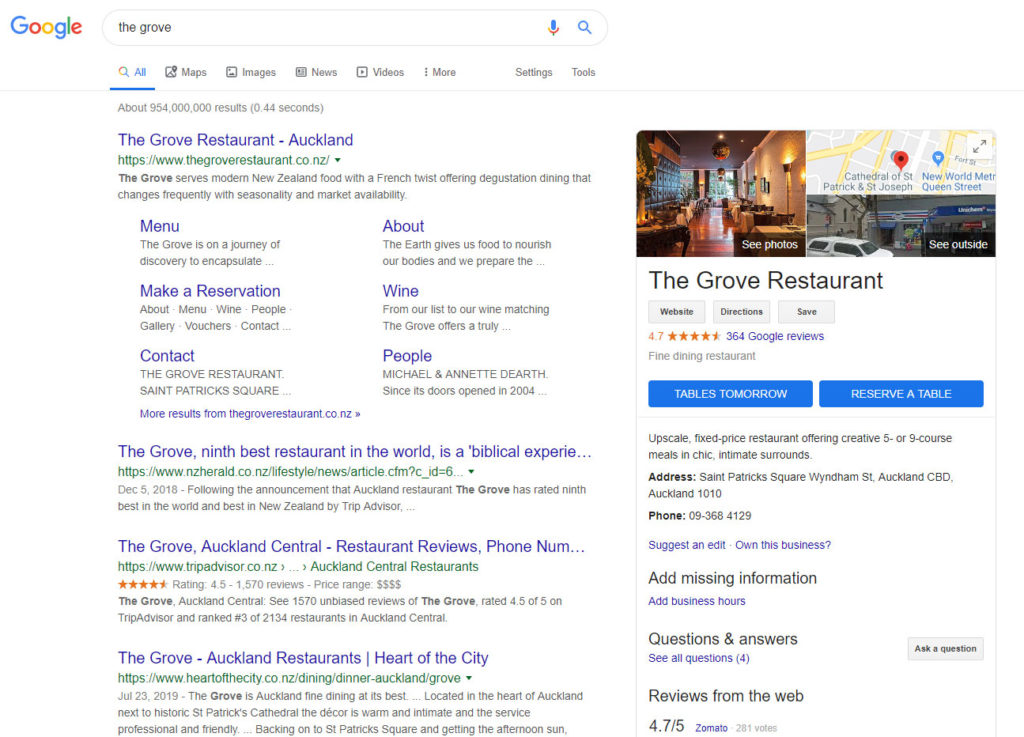This screenshot has height=737, width=1024.
Task: Open the TripAdvisor Restaurant Reviews result
Action: tap(351, 546)
